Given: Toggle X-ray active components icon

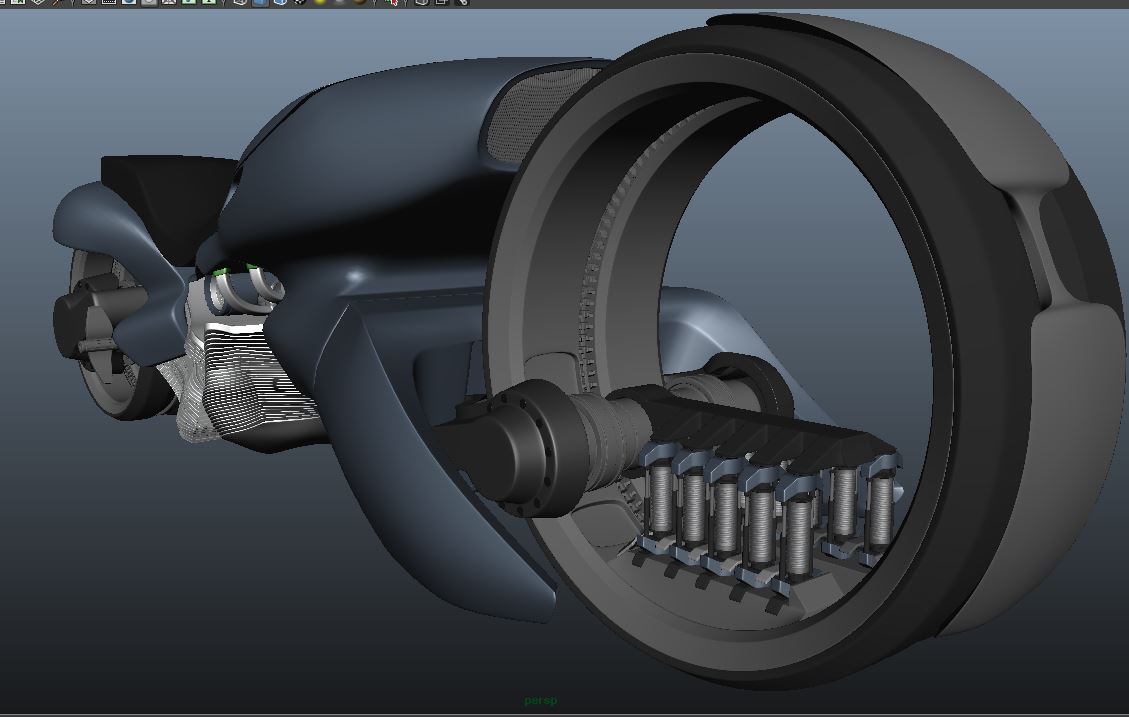Looking at the screenshot, I should tap(441, 1).
